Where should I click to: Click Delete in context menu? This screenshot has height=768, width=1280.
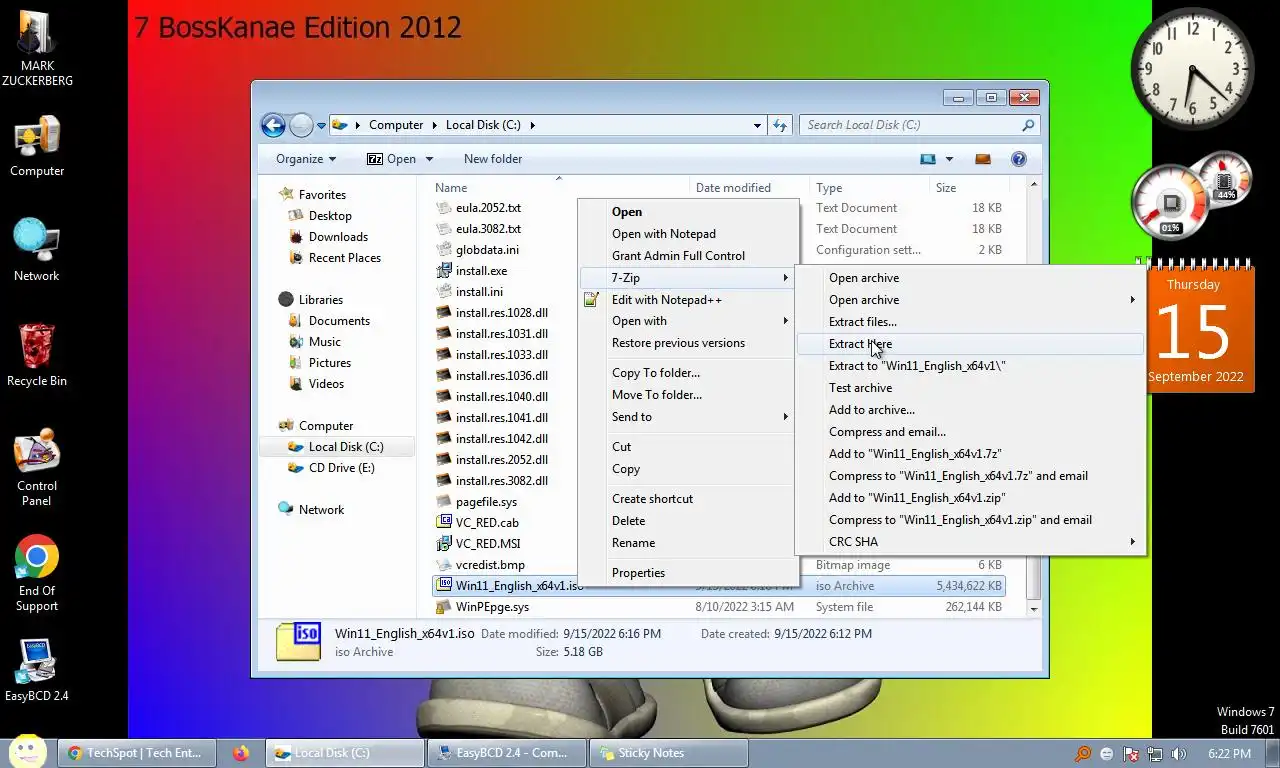point(690,521)
